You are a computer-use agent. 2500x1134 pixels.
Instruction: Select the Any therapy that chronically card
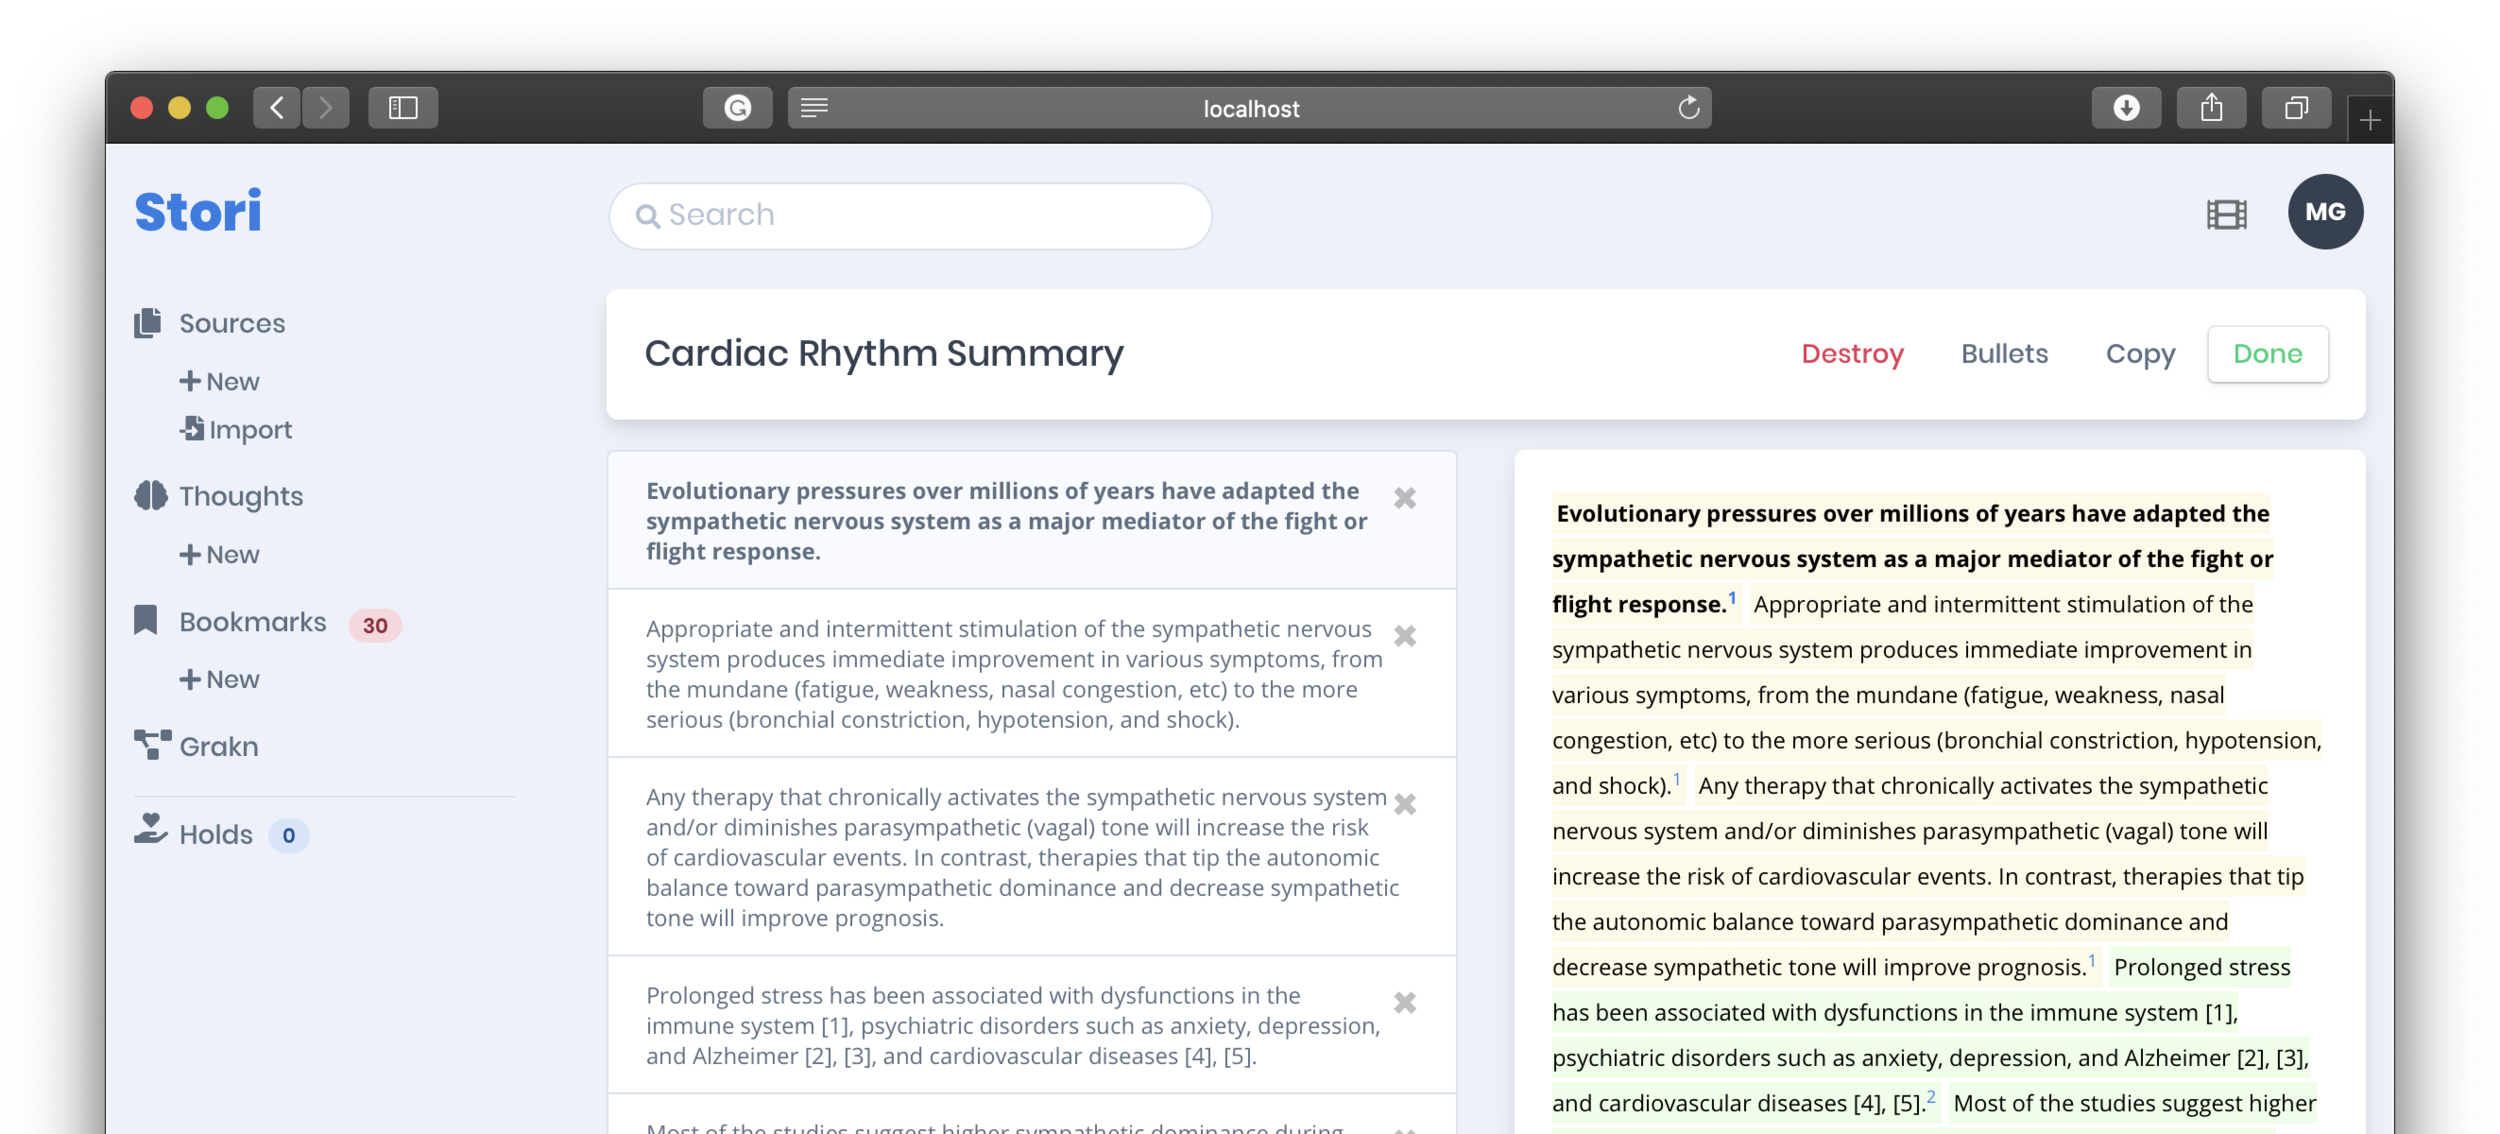click(x=1031, y=856)
